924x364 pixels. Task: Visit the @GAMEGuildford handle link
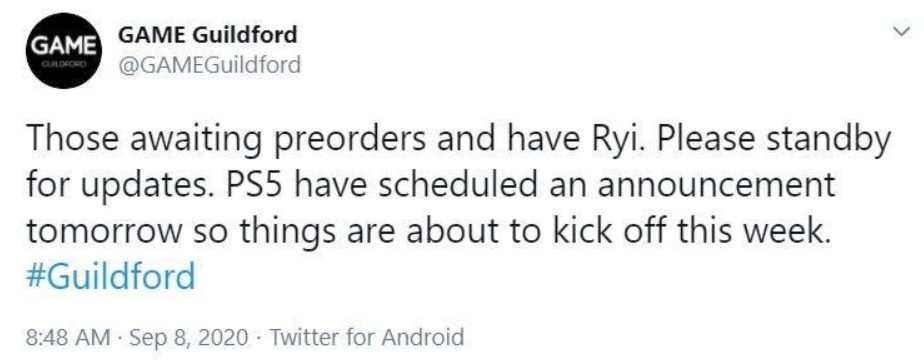click(210, 64)
